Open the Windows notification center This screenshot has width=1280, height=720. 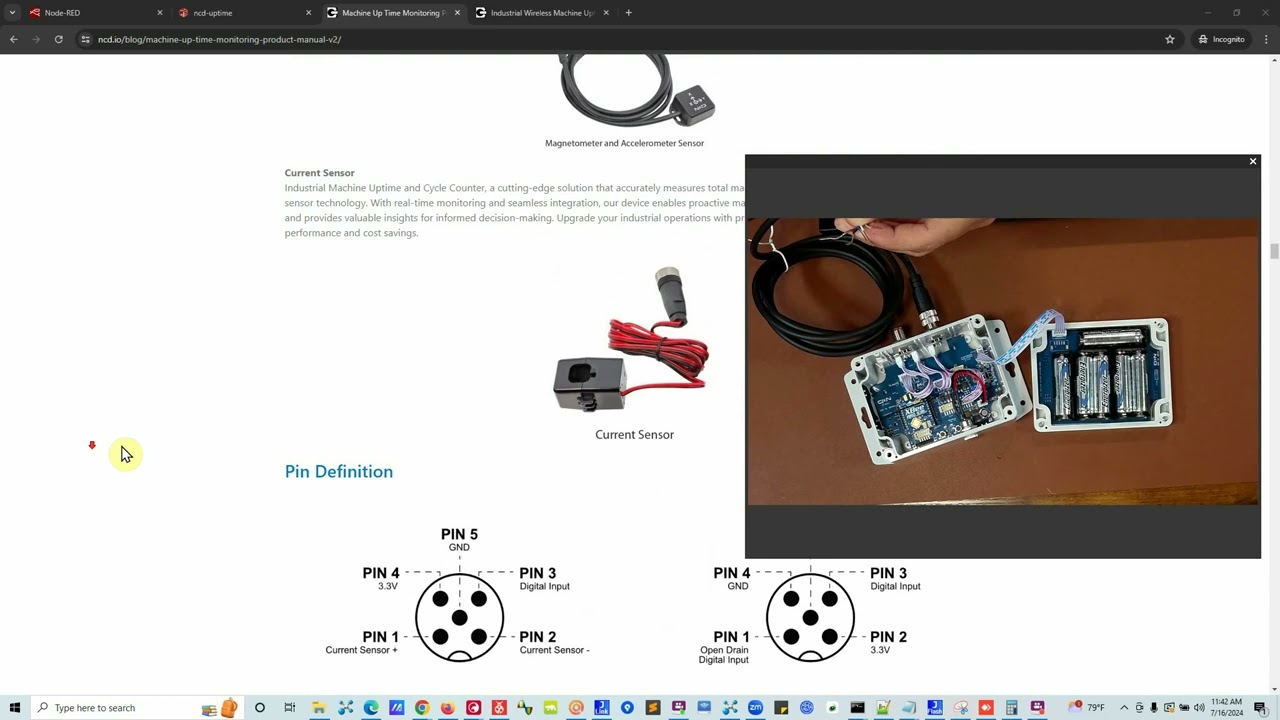1260,707
